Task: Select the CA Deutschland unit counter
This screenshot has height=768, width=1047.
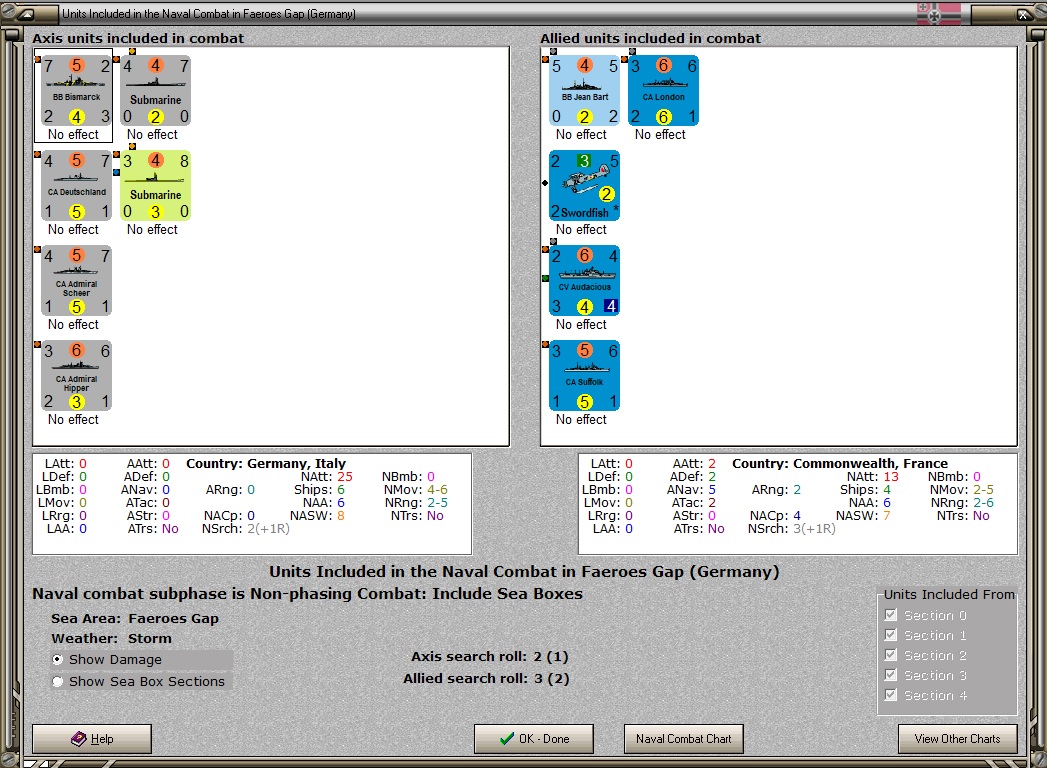Action: [x=76, y=186]
